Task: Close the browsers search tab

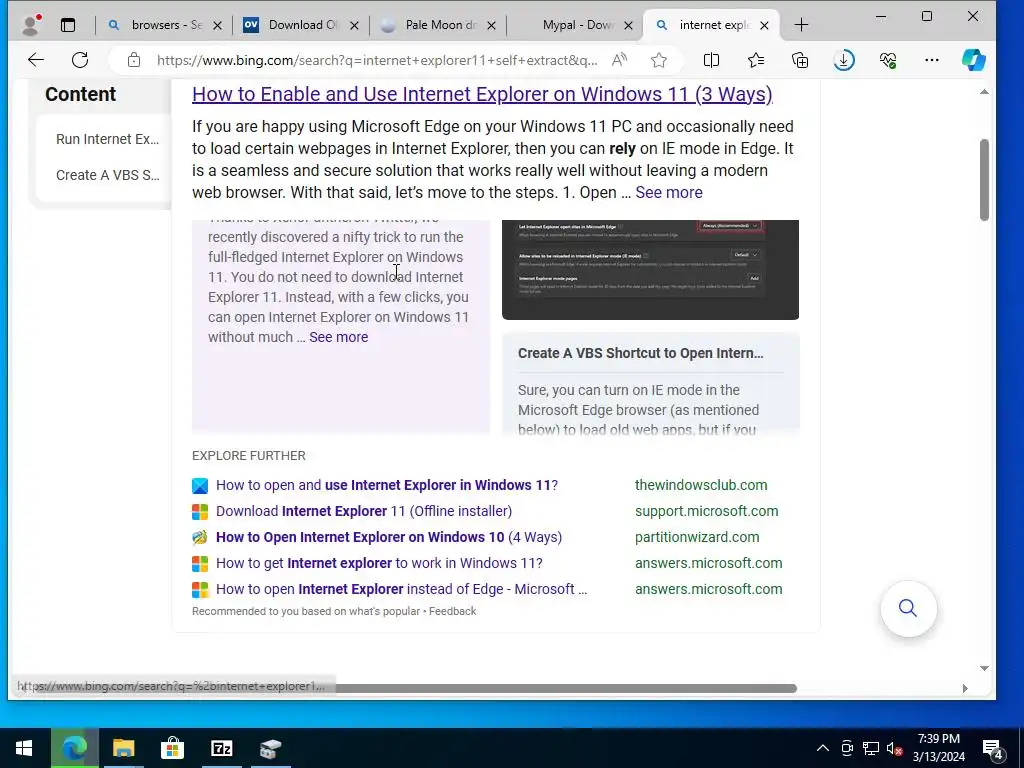Action: coord(217,25)
